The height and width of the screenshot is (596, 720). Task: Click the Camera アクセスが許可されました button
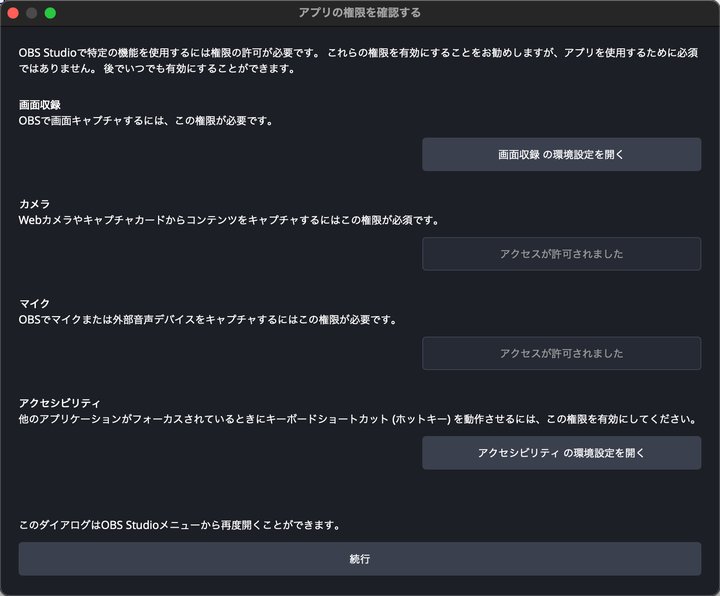561,254
